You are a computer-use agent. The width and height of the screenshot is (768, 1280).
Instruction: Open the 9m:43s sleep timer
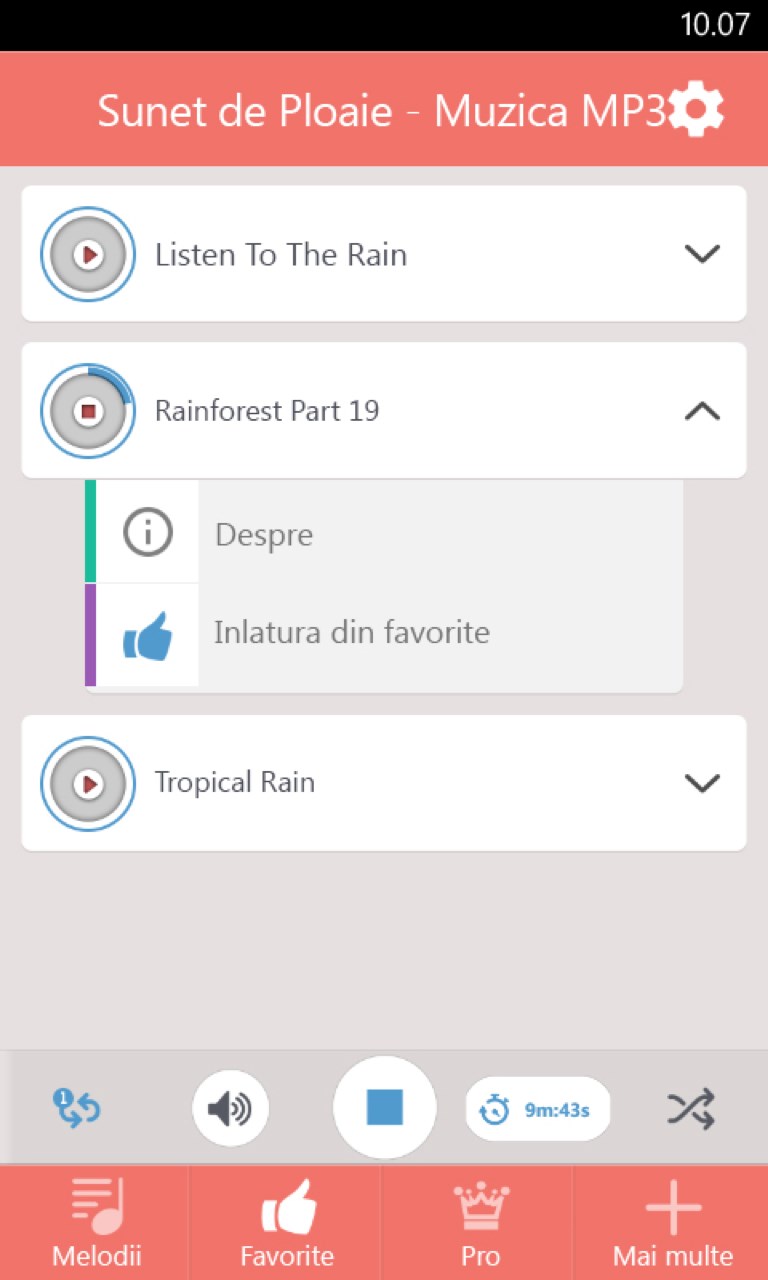(x=538, y=1109)
